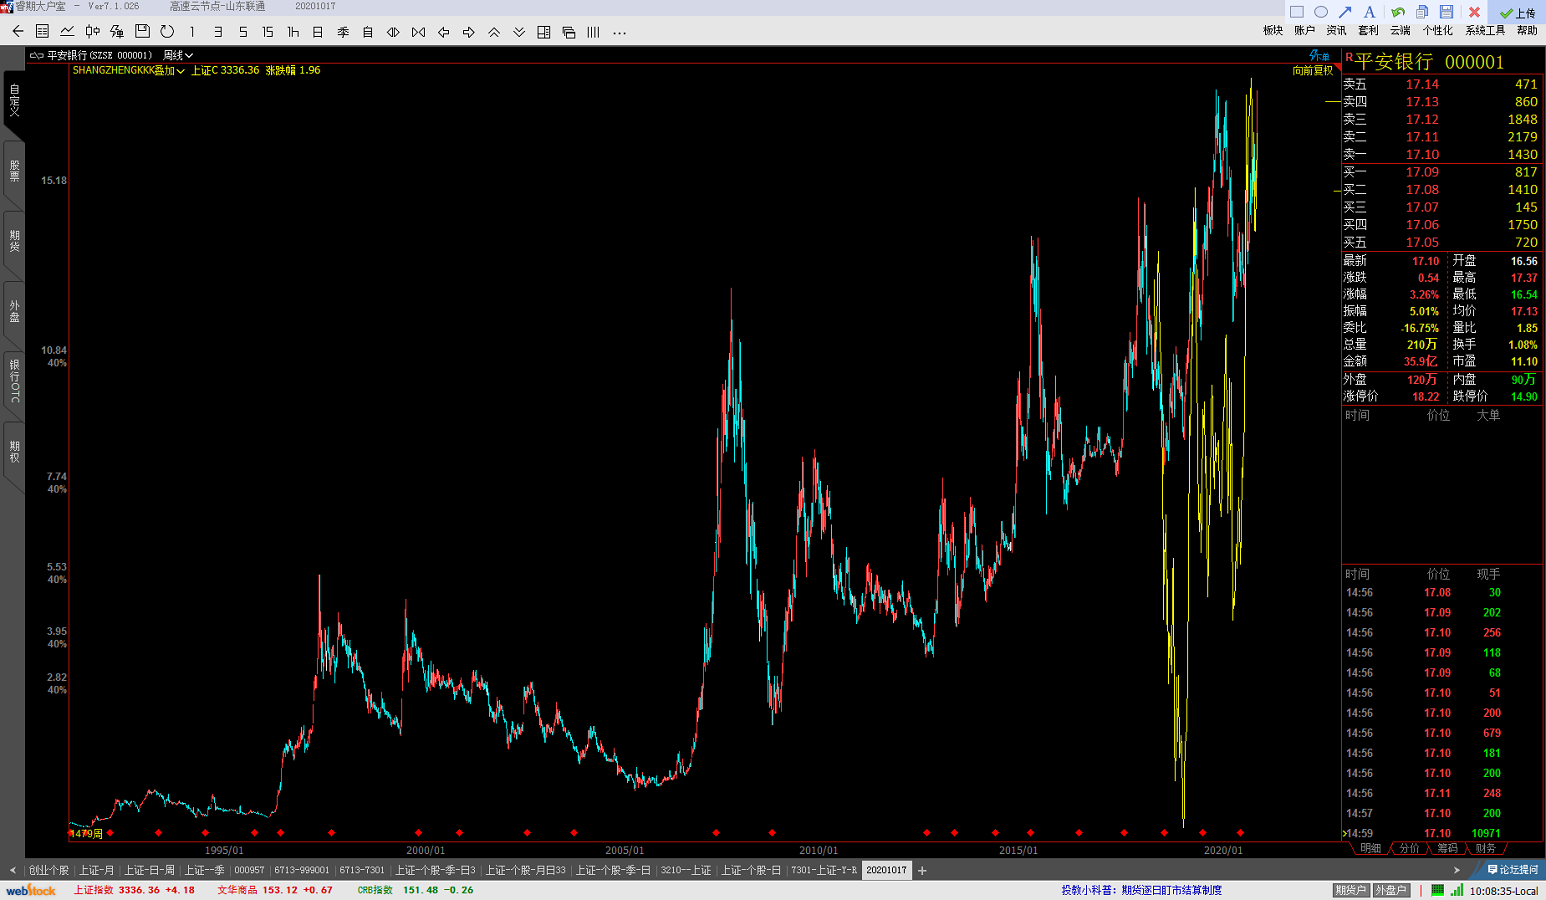Pick the text annotation tool
1546x900 pixels.
[x=1369, y=12]
